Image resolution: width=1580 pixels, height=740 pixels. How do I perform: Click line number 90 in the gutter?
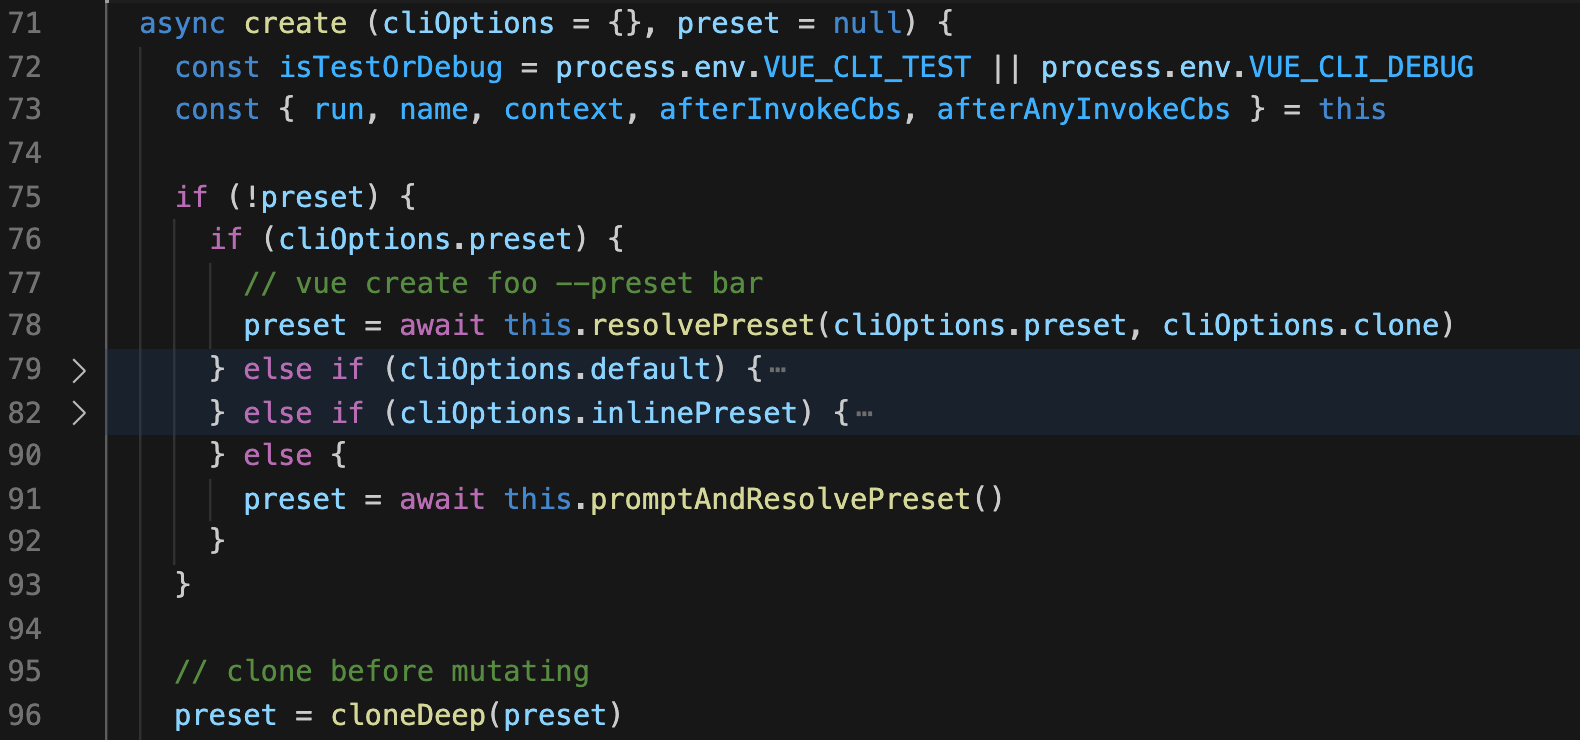25,456
